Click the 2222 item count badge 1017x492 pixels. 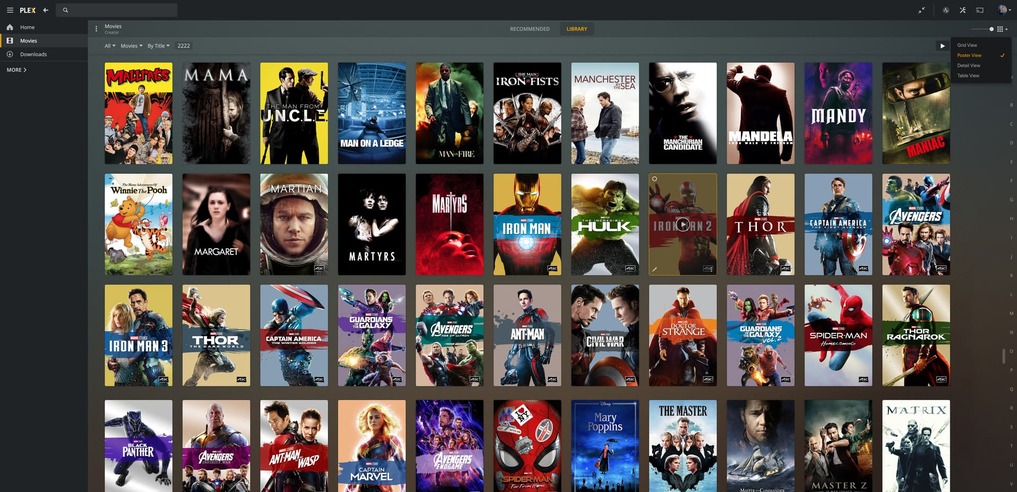click(x=184, y=46)
